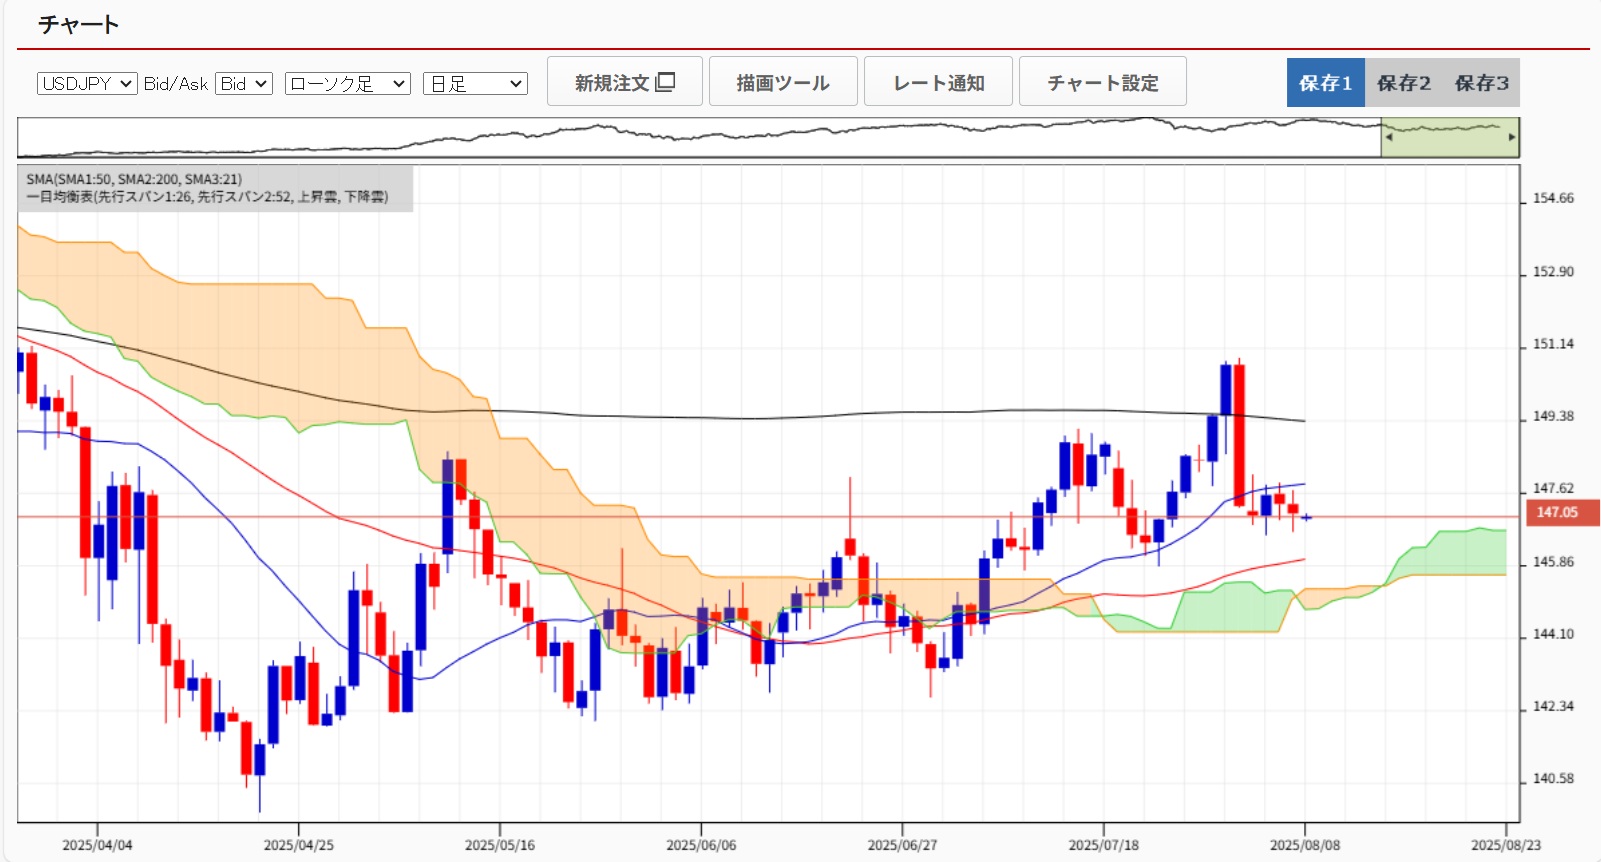This screenshot has height=862, width=1601.
Task: Click the 149.38 price axis label
Action: pos(1553,416)
